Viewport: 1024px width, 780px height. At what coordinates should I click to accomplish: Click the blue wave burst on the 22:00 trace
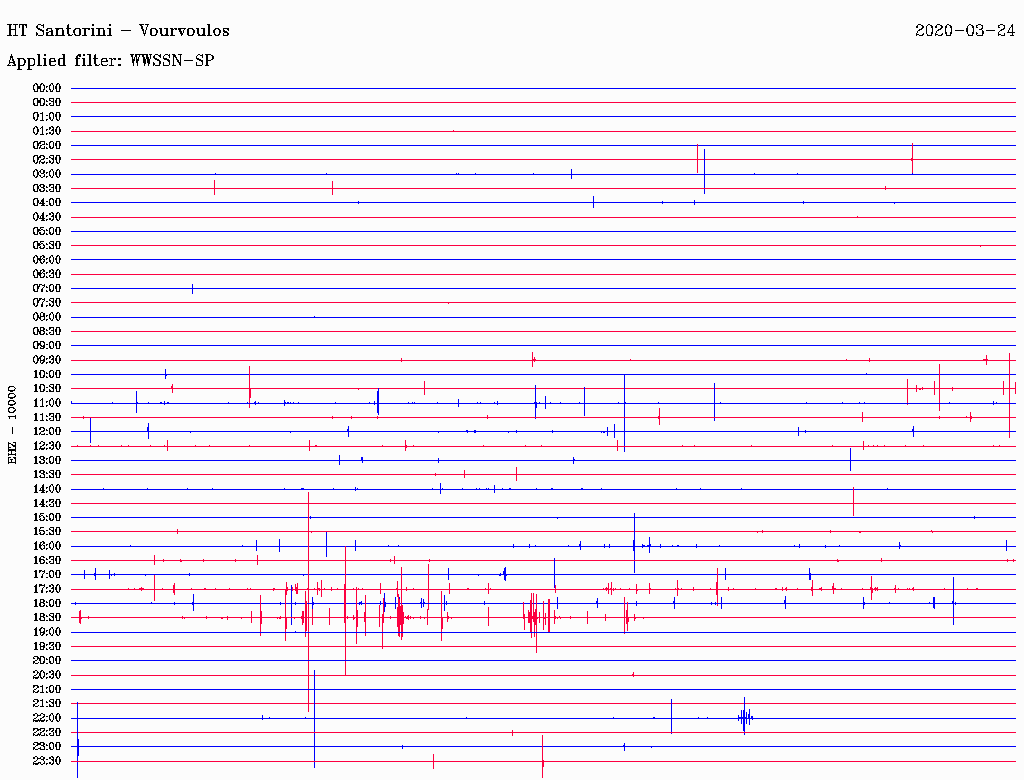[x=744, y=717]
